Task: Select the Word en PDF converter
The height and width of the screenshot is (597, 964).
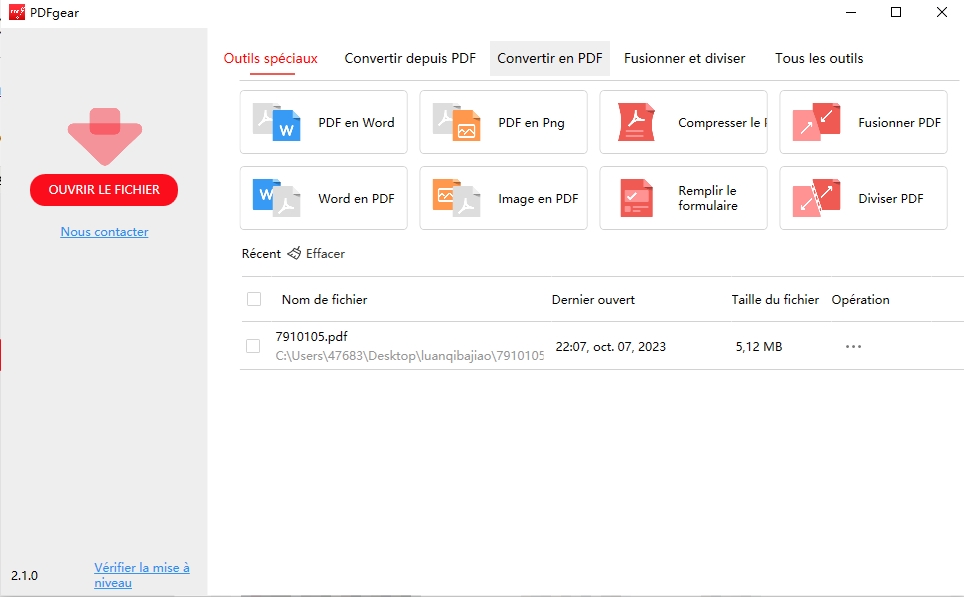Action: [x=322, y=198]
